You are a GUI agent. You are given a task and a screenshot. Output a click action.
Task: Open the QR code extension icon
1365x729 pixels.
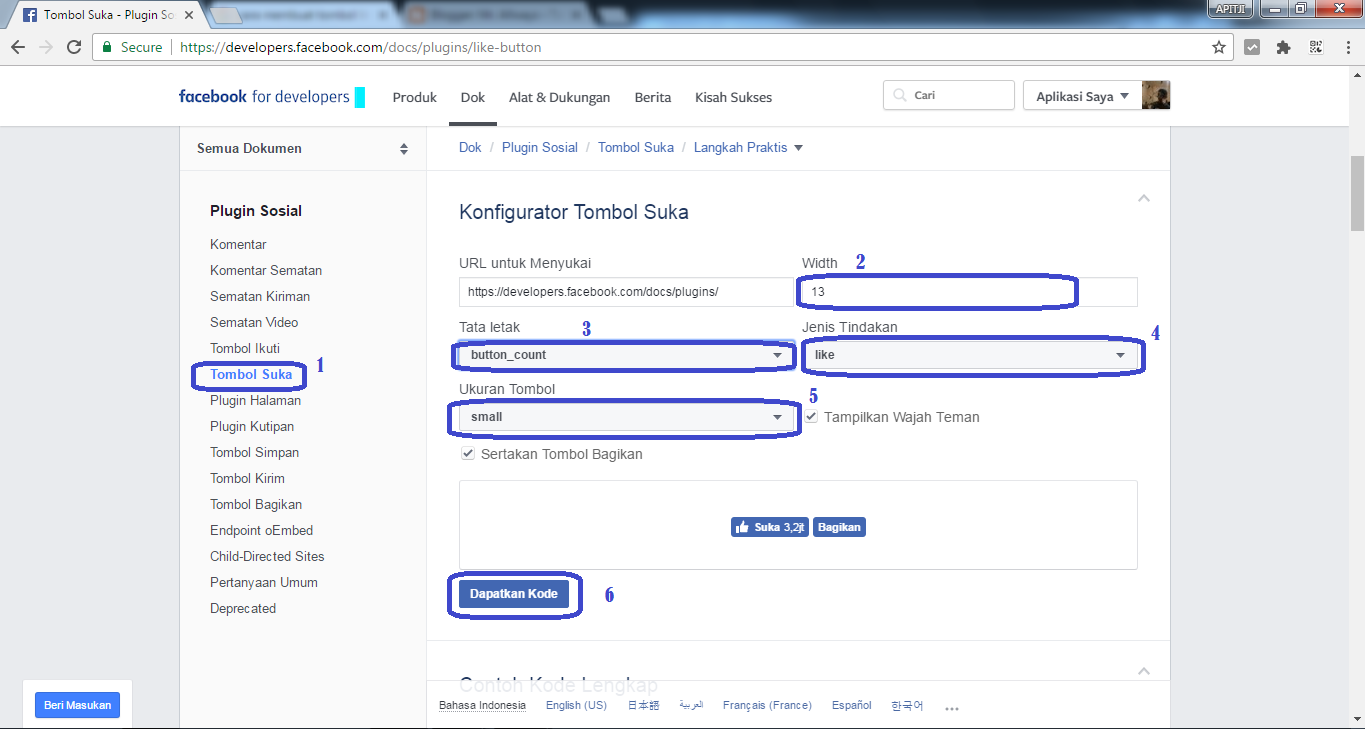point(1315,47)
